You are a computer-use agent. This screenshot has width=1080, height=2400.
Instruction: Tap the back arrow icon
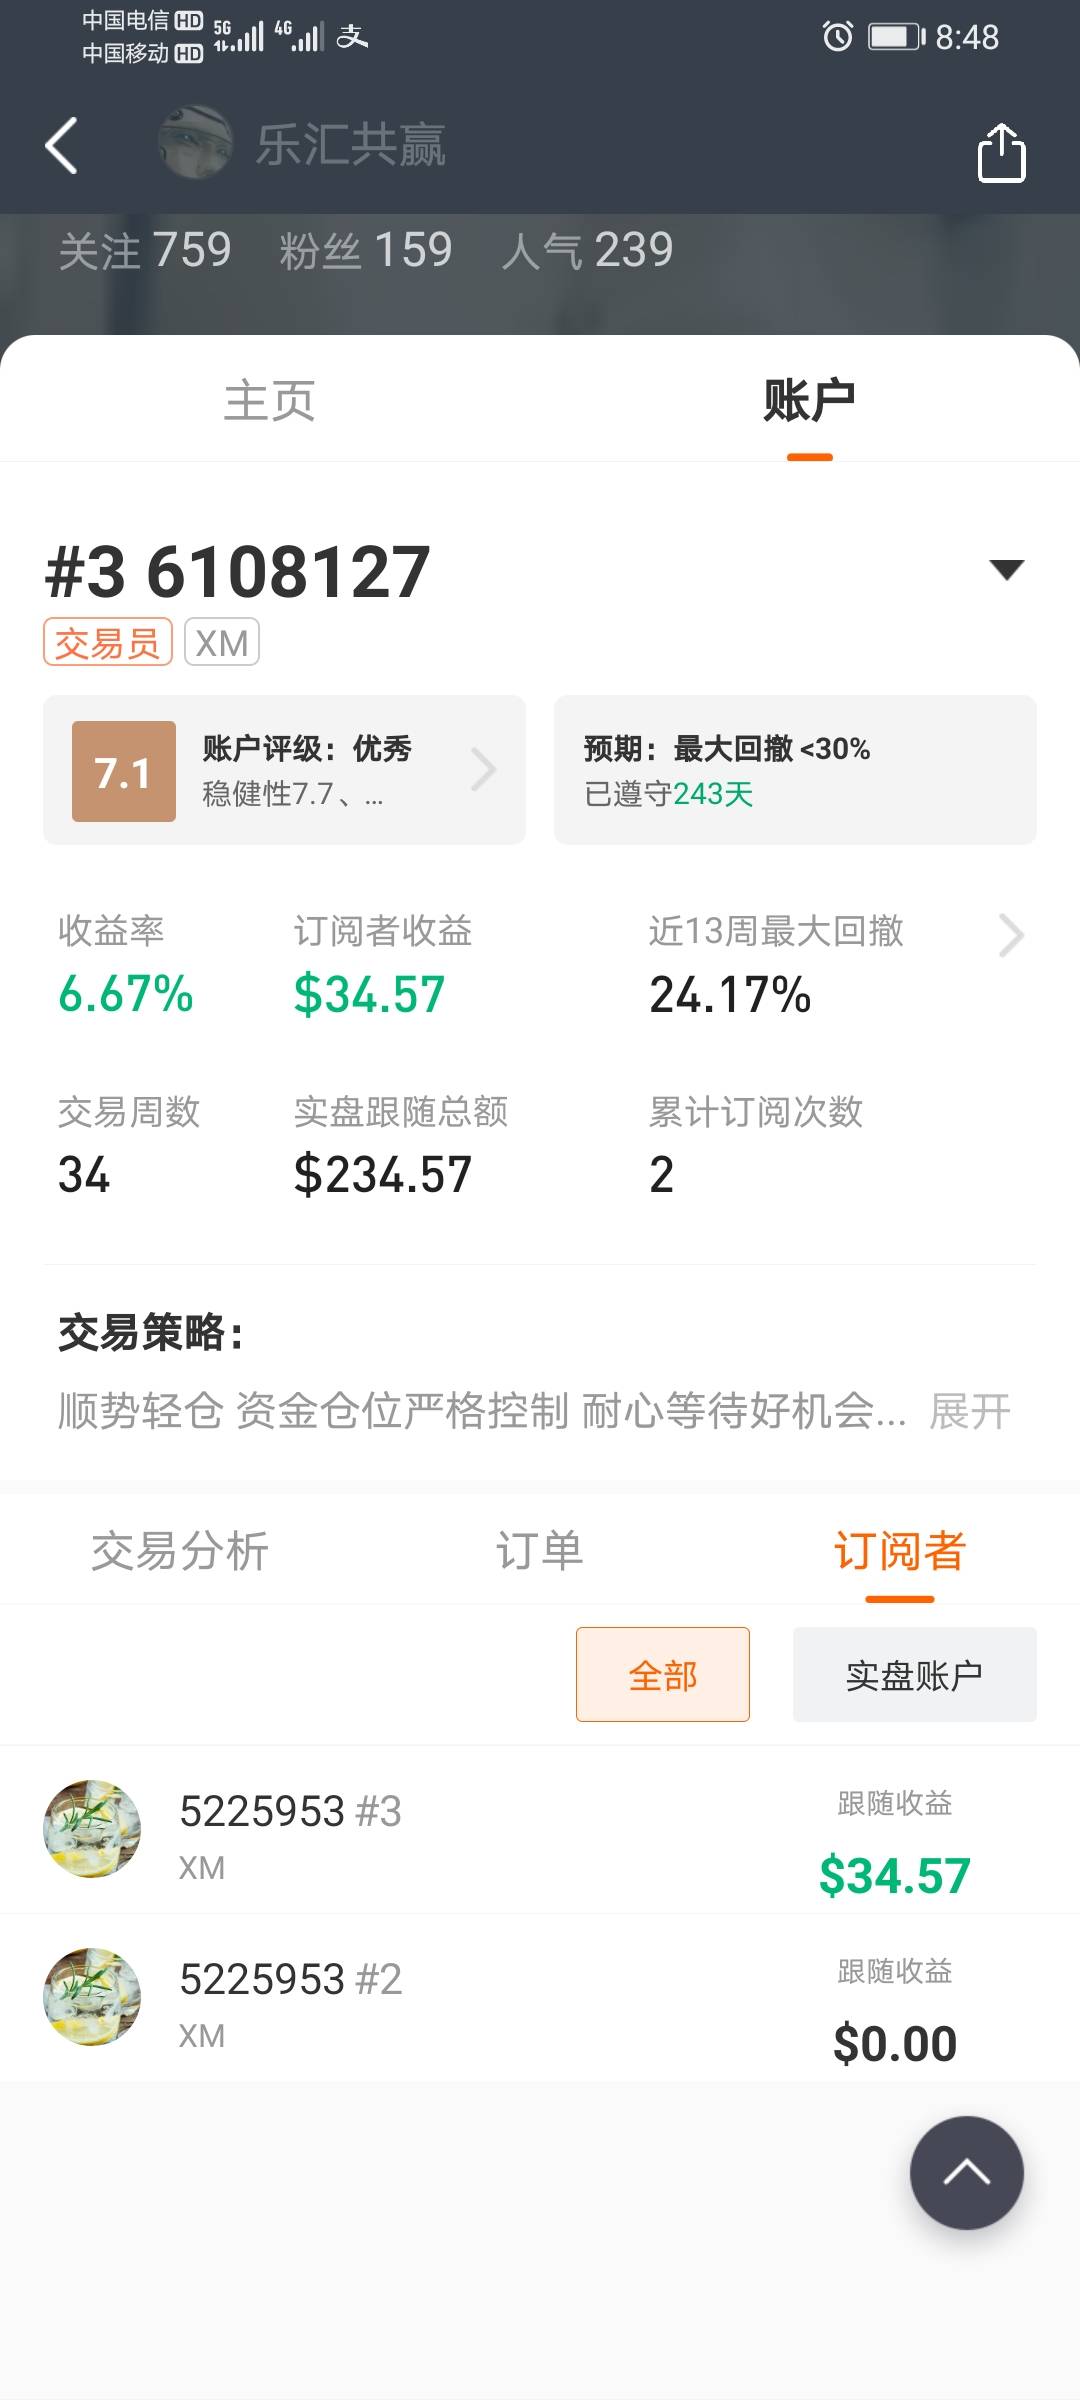click(62, 146)
